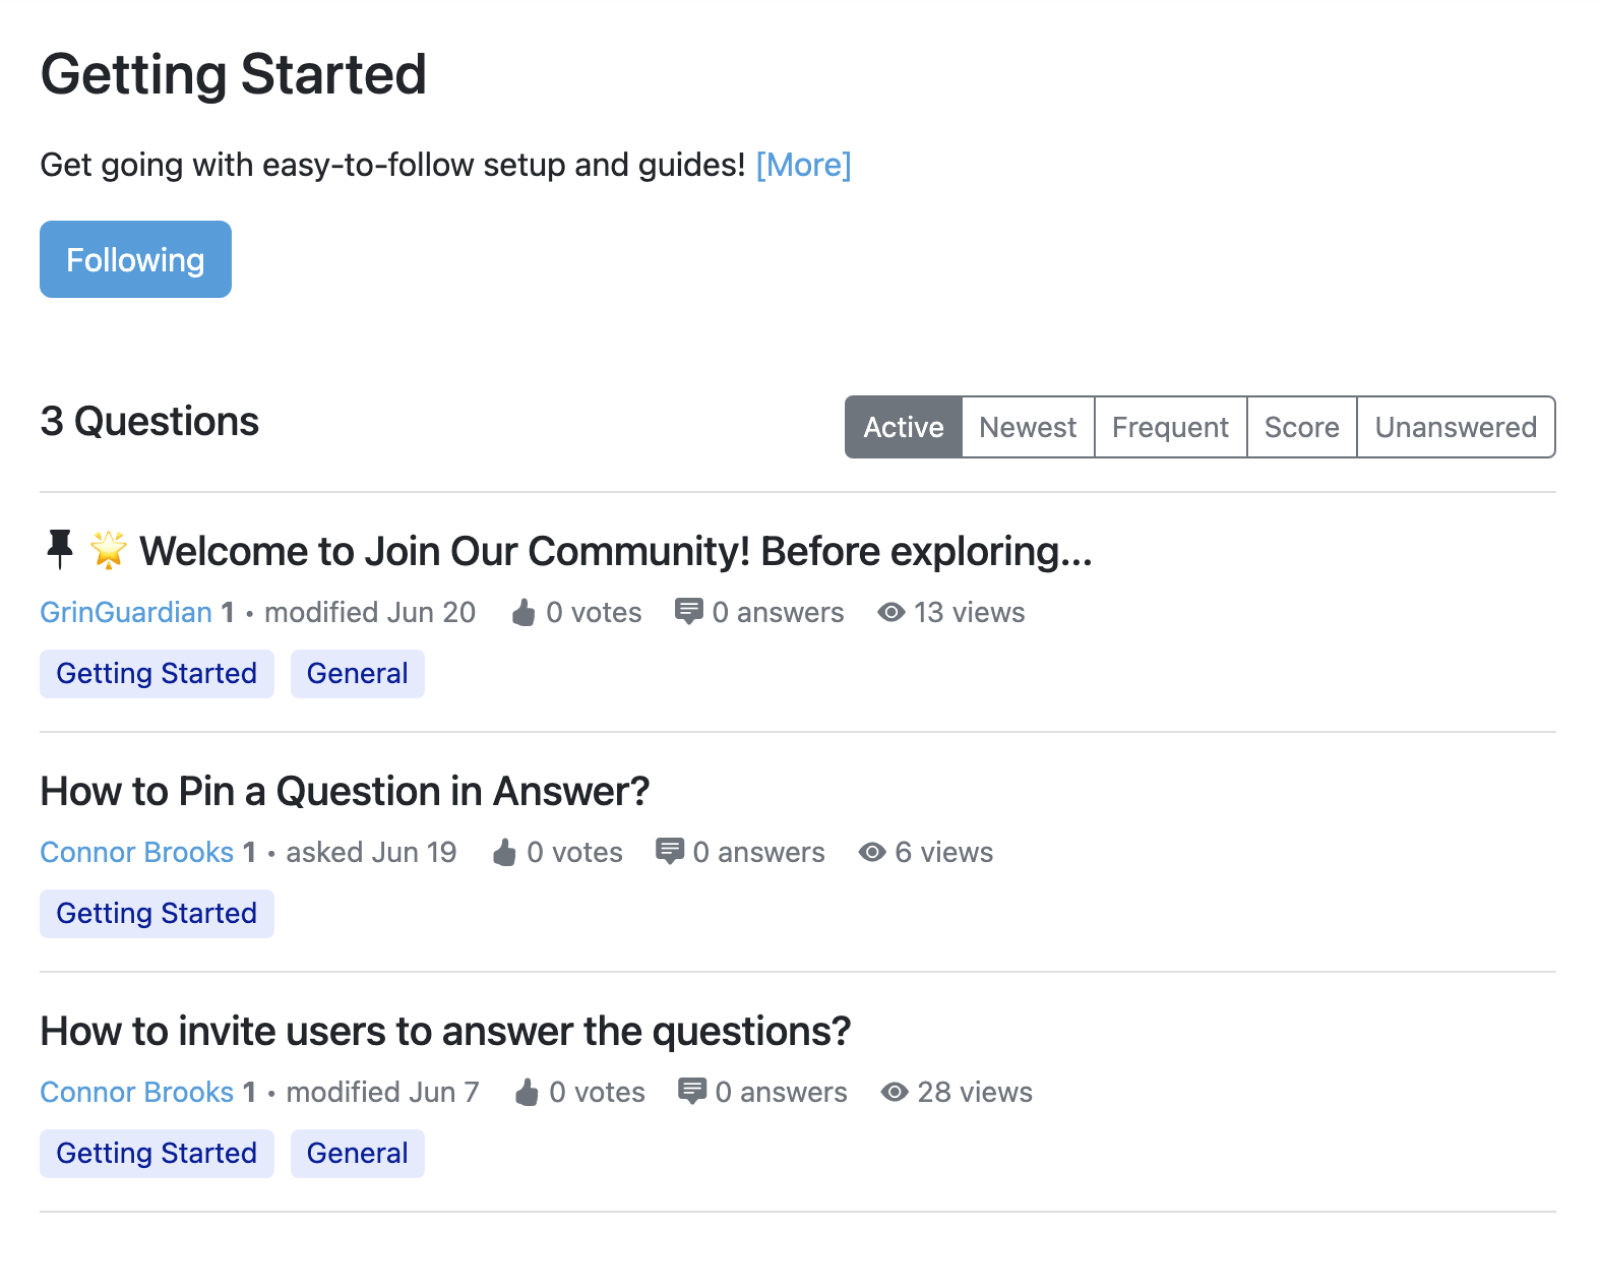Sort questions by Score

click(x=1301, y=427)
